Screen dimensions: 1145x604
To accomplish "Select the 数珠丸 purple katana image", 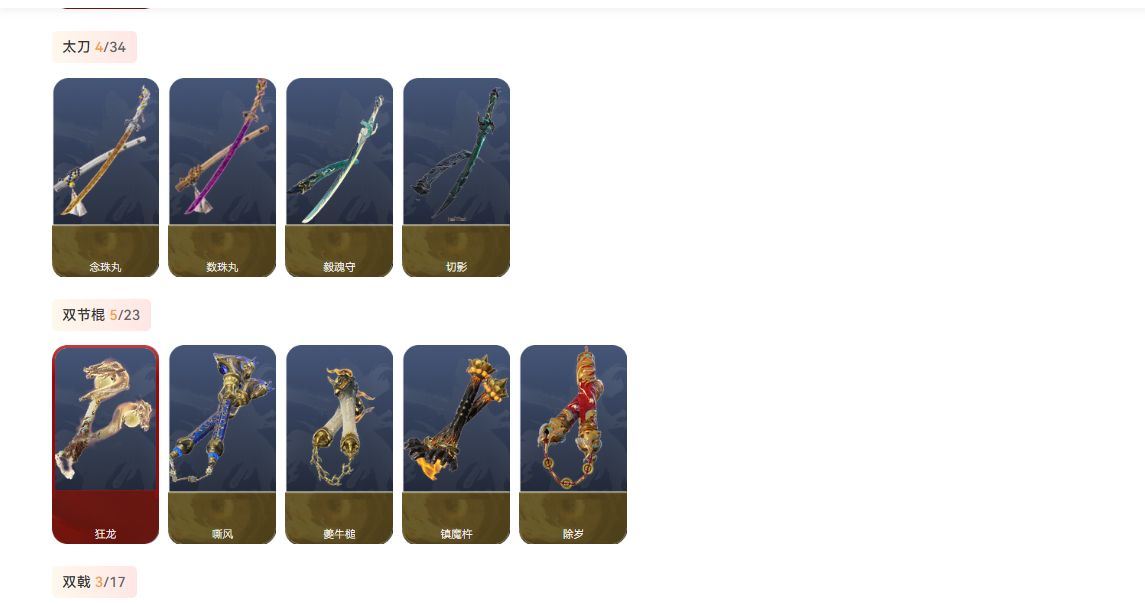I will (x=223, y=151).
